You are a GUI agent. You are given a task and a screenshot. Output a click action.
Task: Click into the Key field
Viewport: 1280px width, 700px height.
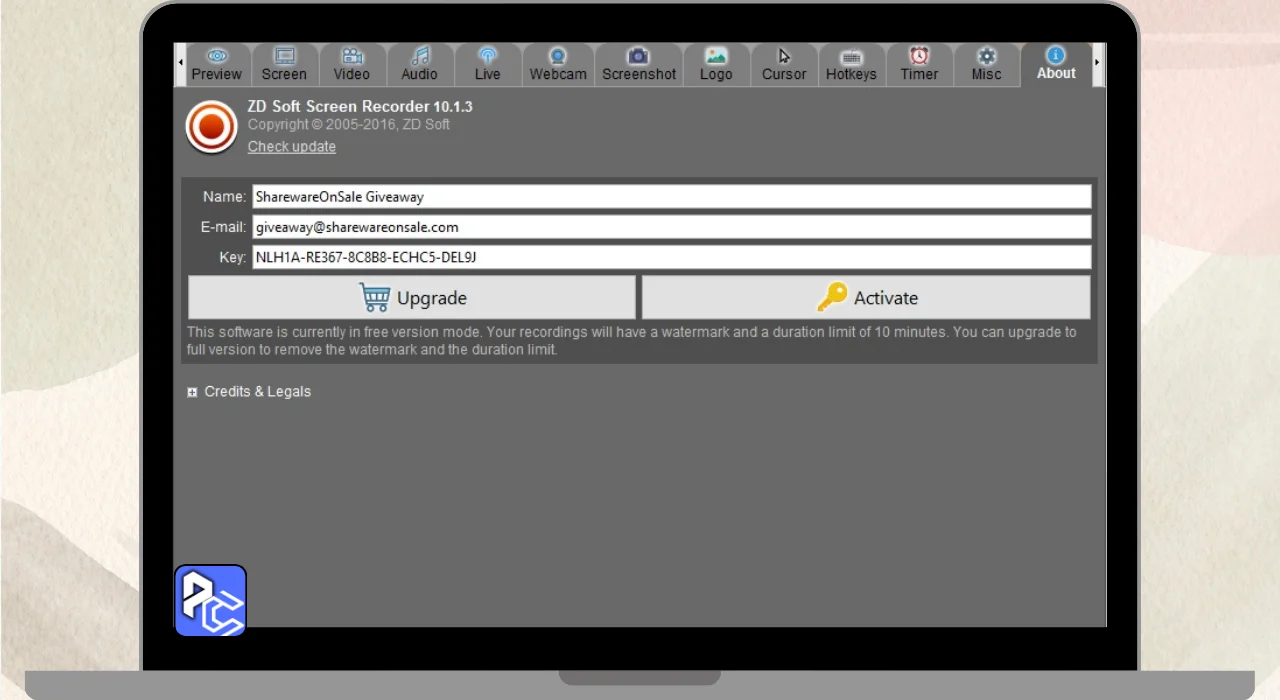coord(671,257)
